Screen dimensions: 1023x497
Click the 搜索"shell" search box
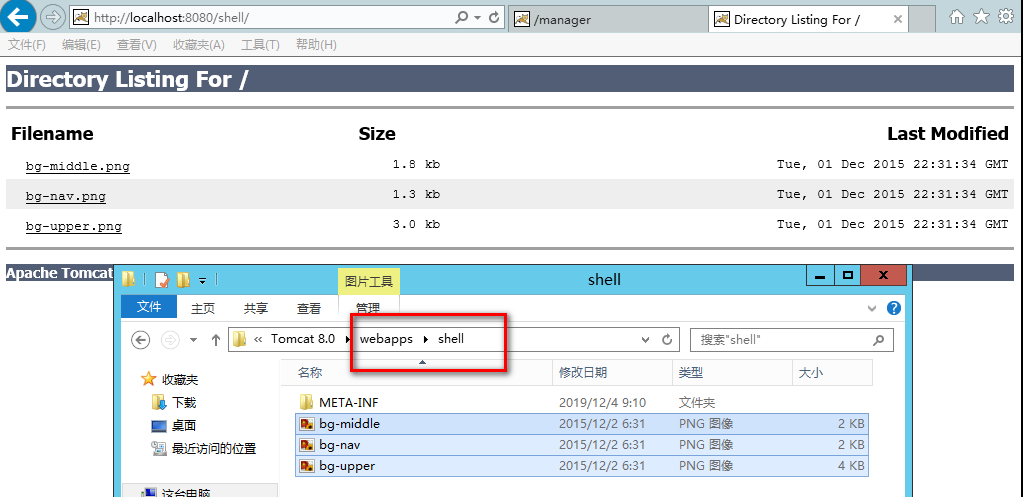[780, 340]
